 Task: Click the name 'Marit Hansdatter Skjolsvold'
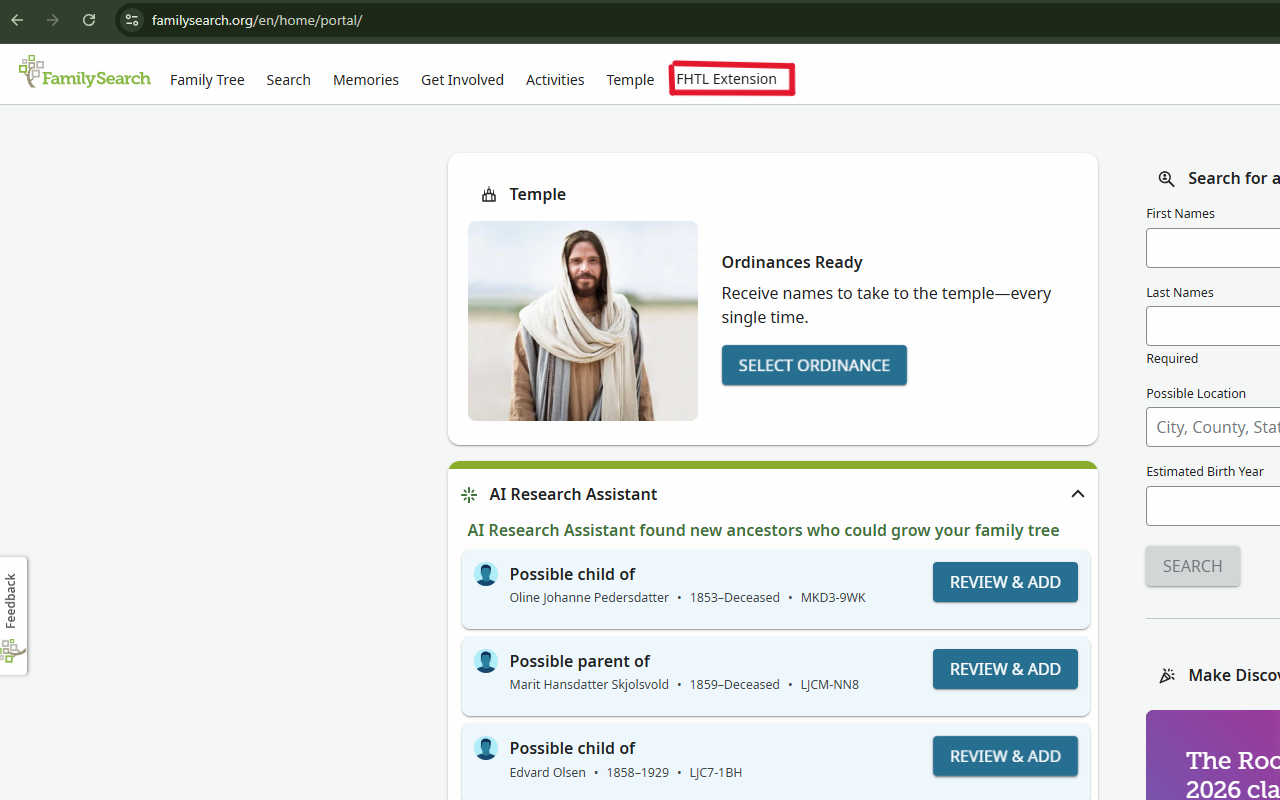(x=589, y=685)
